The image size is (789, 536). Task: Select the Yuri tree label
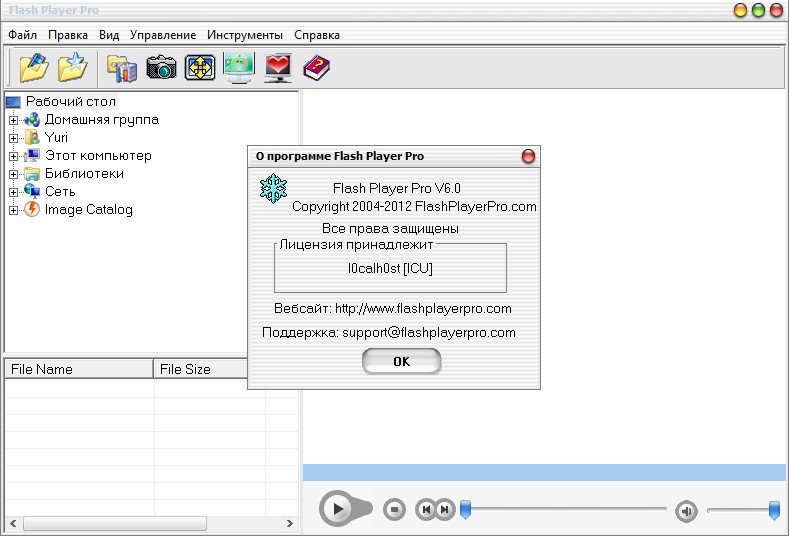pos(56,137)
